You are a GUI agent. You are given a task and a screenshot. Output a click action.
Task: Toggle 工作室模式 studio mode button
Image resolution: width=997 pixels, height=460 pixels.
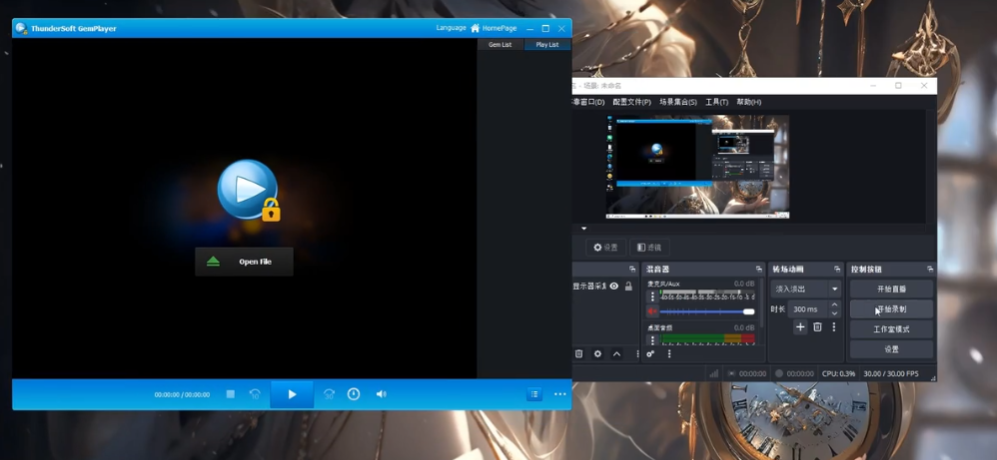pyautogui.click(x=891, y=330)
